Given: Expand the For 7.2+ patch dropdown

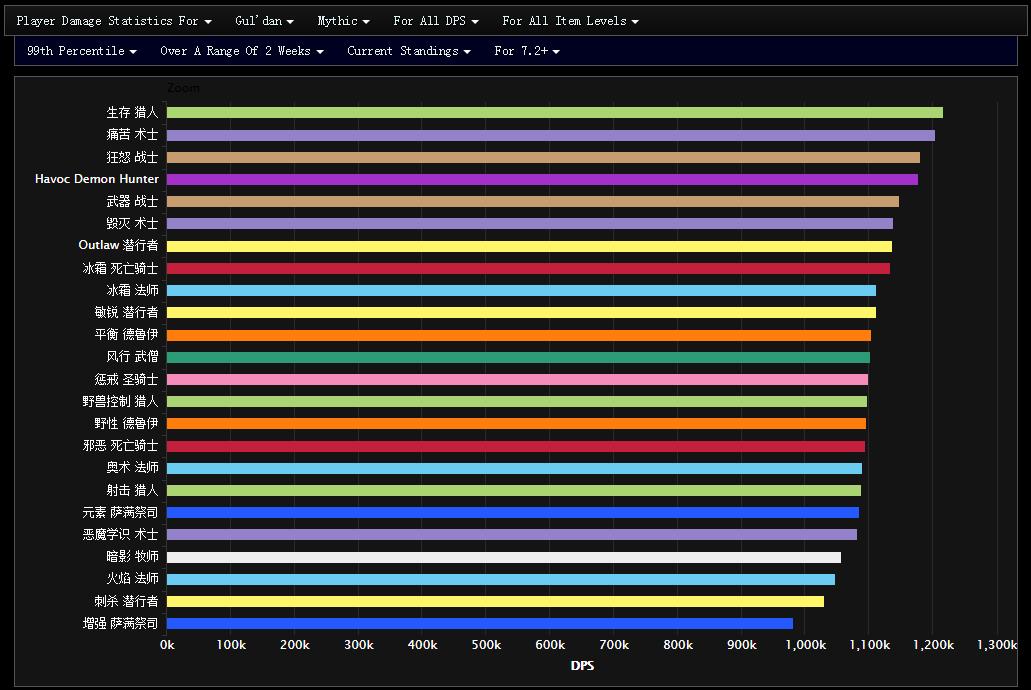Looking at the screenshot, I should click(526, 51).
